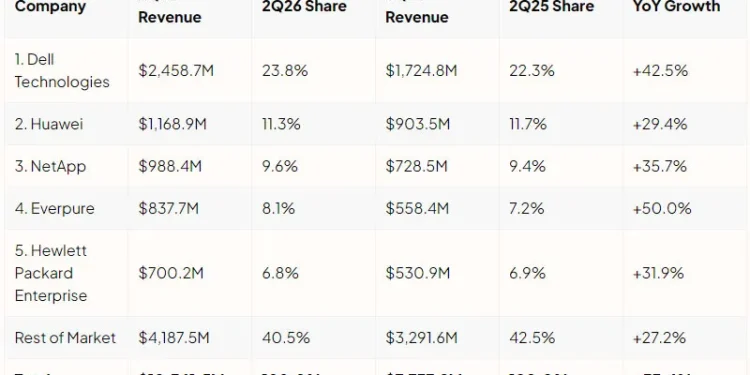Click the +42.5% growth cell
750x375 pixels.
(660, 71)
